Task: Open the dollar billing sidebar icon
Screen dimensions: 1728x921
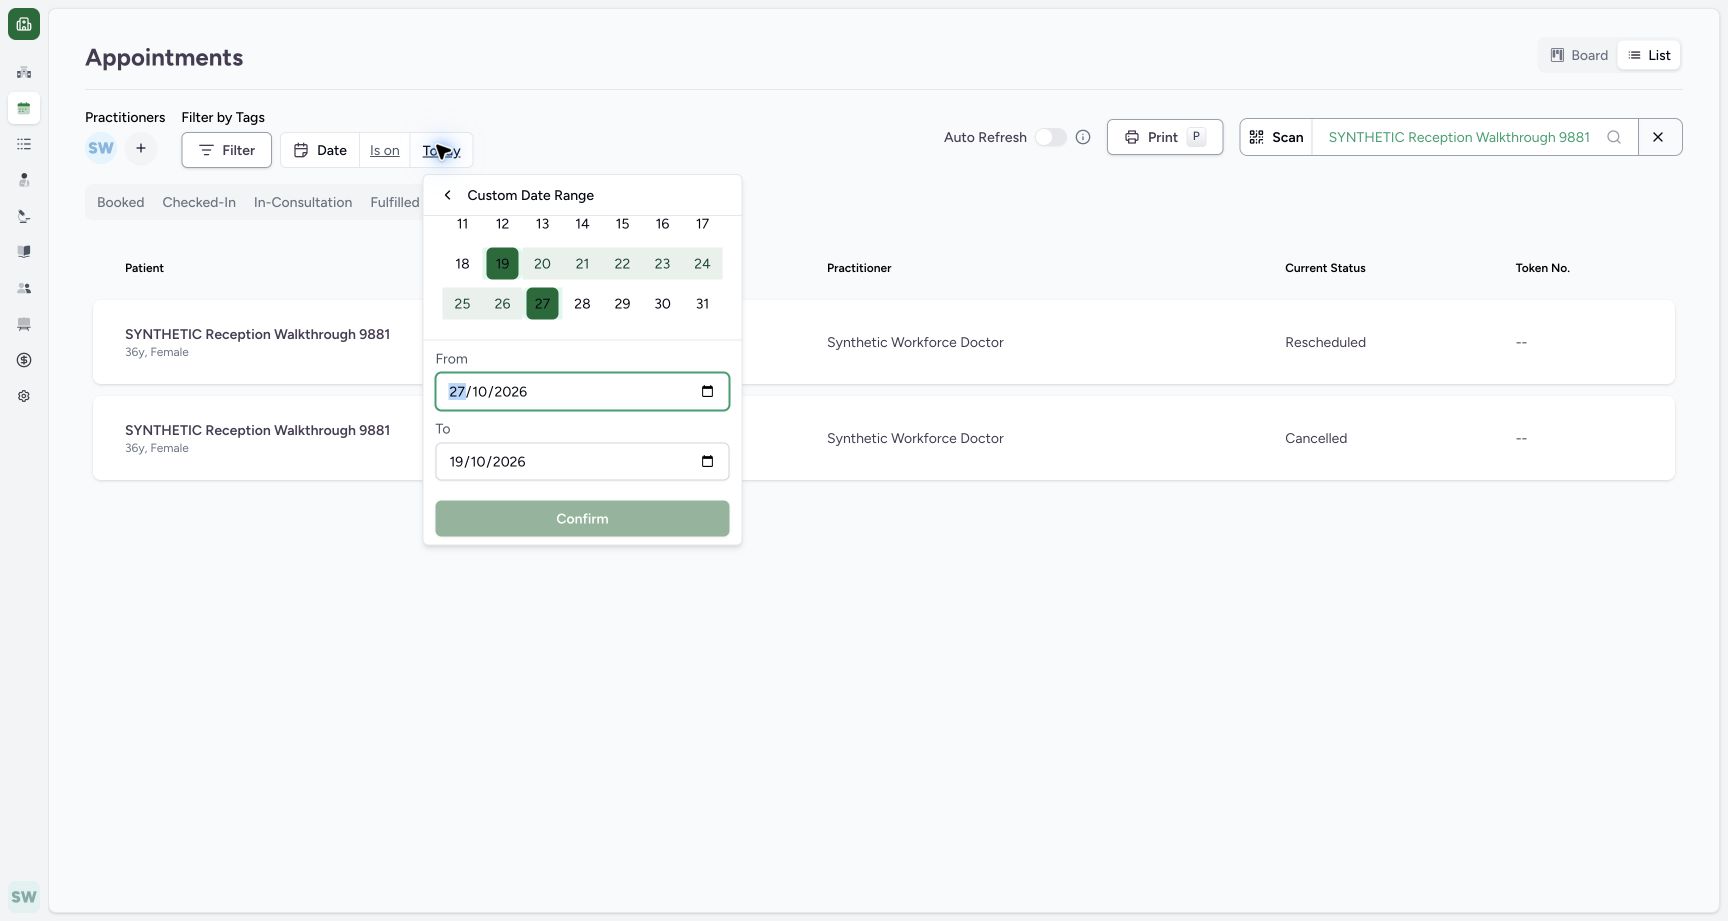Action: (24, 360)
